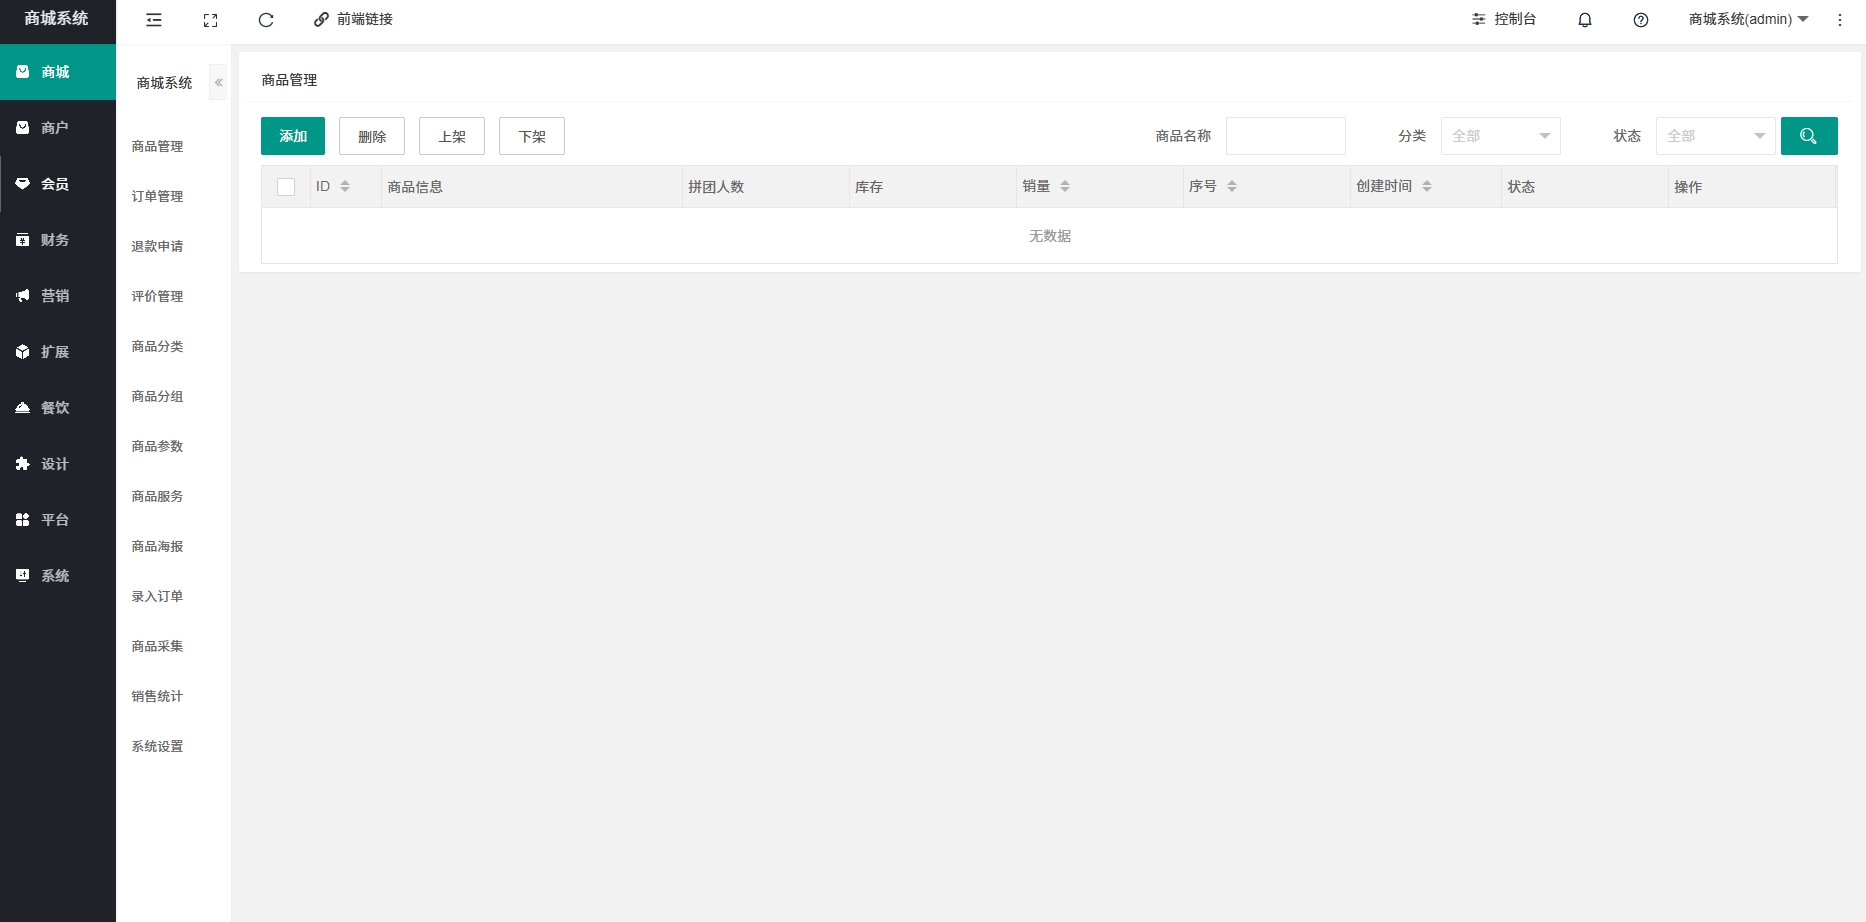Click the 商城系统 logo title
The height and width of the screenshot is (922, 1866).
click(x=57, y=19)
